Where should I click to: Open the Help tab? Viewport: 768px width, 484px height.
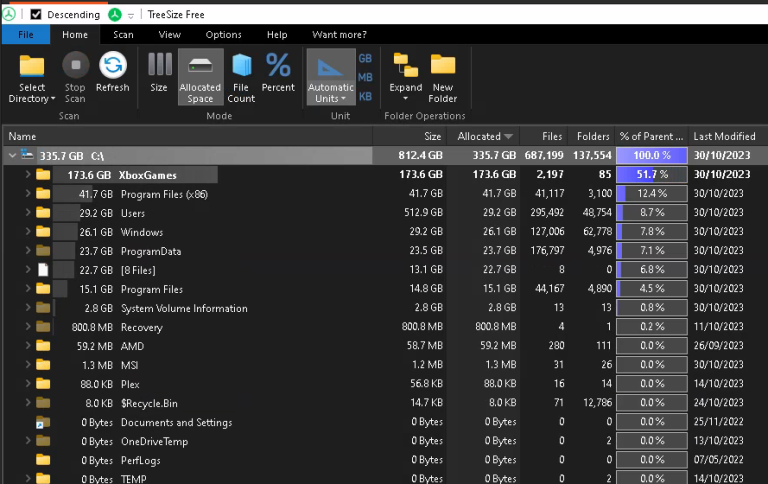(277, 35)
